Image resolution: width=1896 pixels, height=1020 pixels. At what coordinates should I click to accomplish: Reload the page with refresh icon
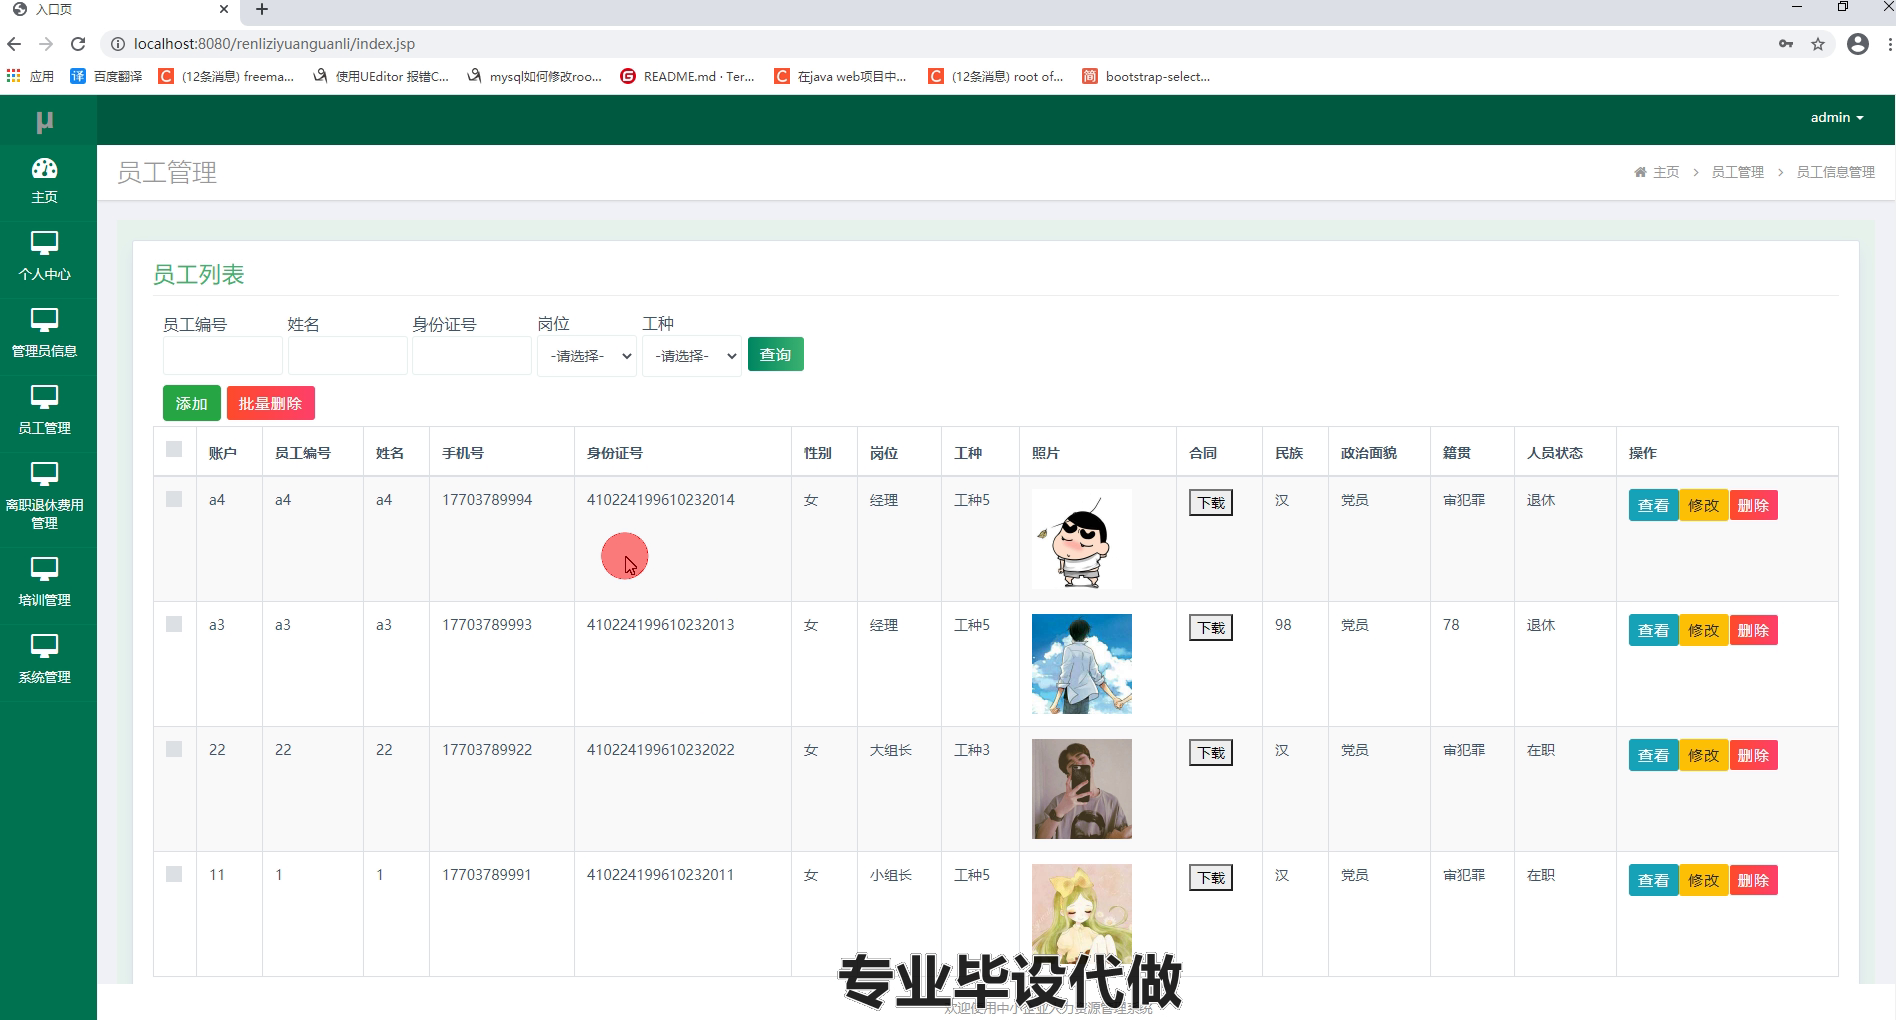coord(78,44)
